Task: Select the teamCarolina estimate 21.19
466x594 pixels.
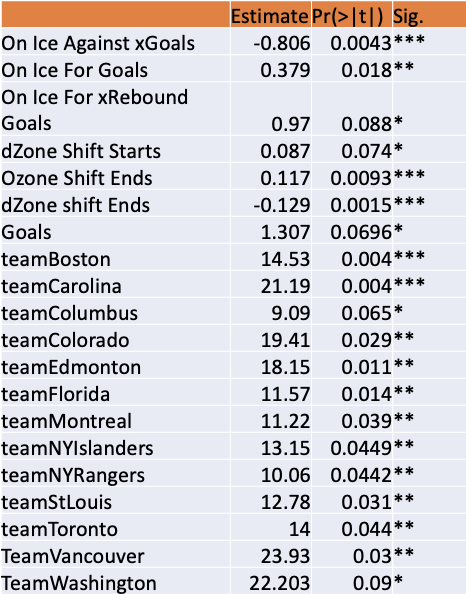Action: pos(285,286)
